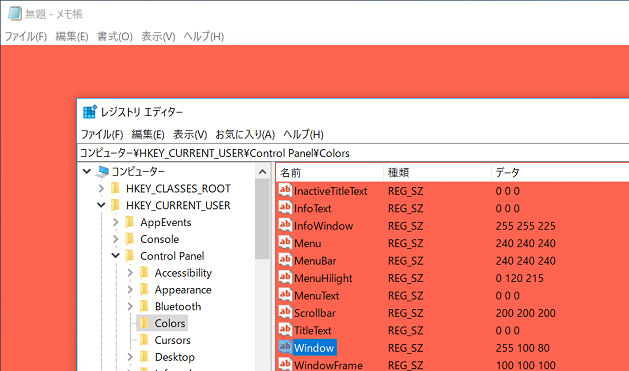Click the string icon beside MenuHilight
This screenshot has height=371, width=629.
click(x=285, y=278)
